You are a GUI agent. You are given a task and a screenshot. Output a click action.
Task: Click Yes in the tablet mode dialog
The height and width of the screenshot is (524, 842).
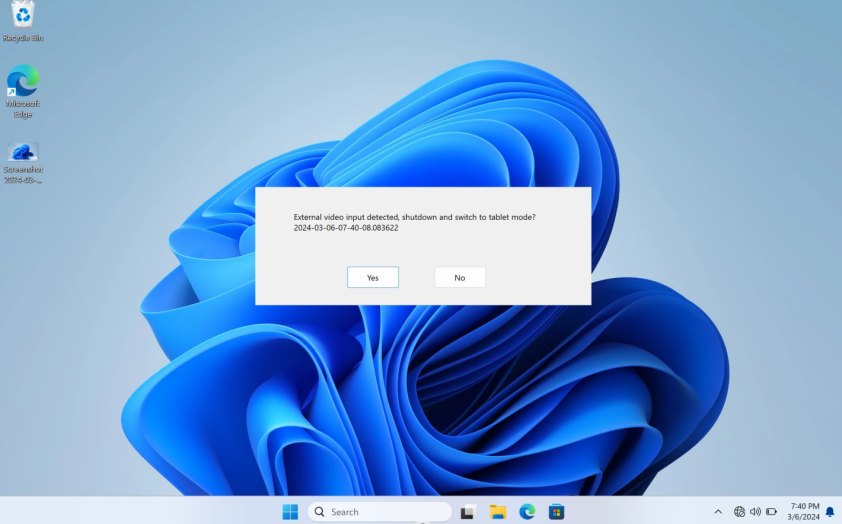pyautogui.click(x=372, y=277)
